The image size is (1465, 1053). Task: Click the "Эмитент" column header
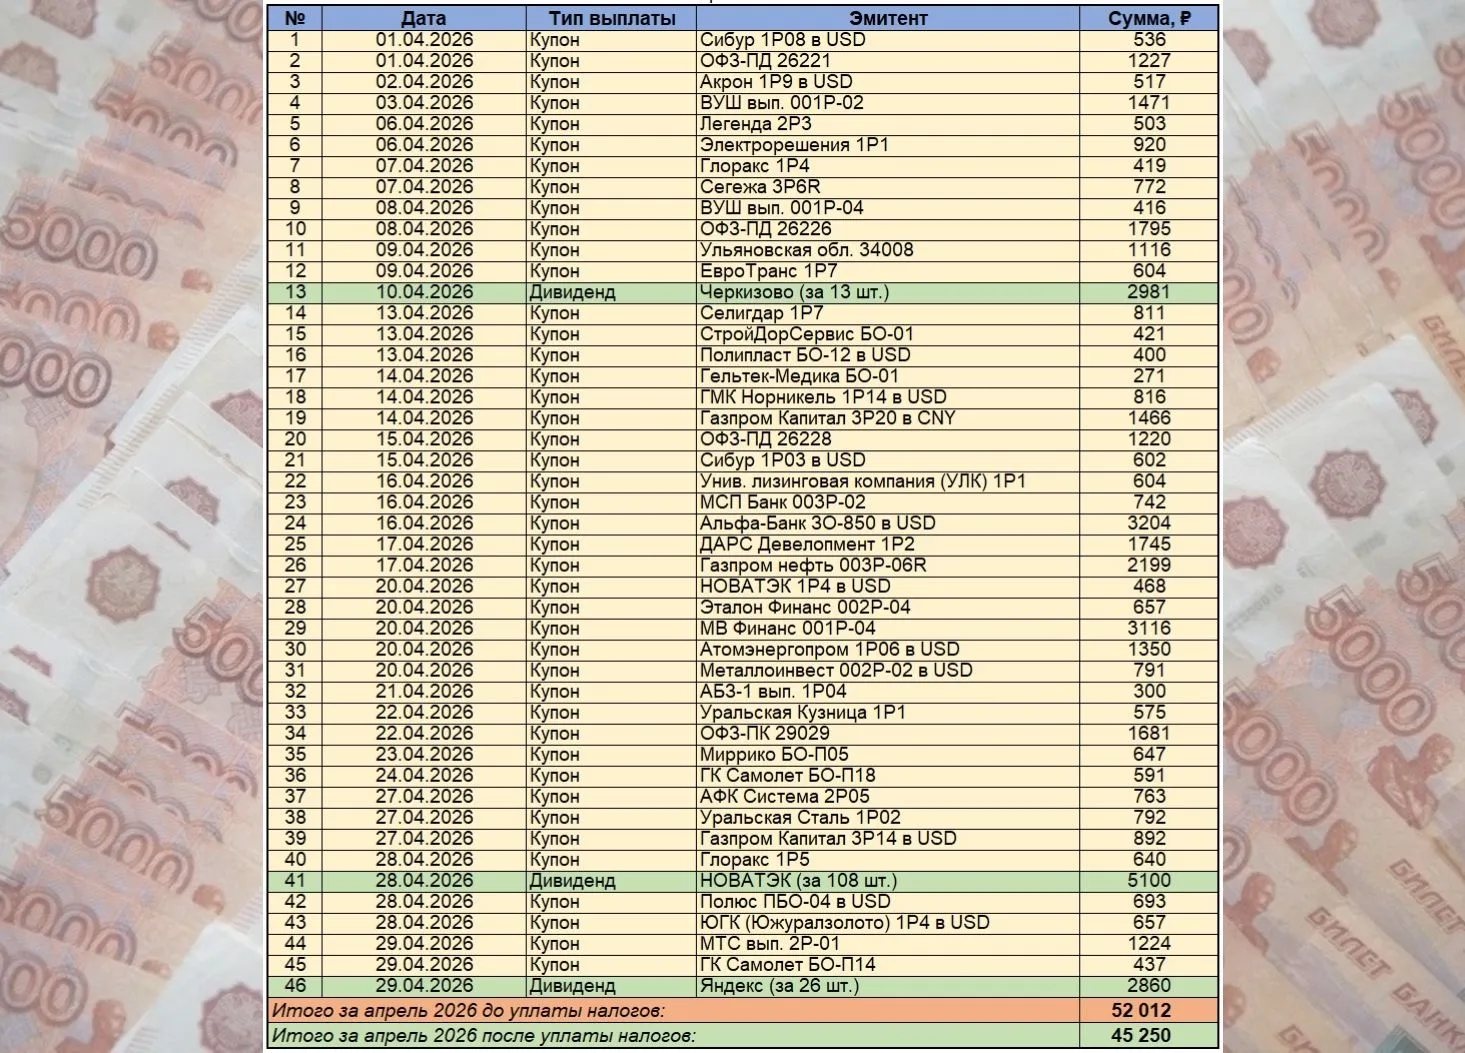[x=888, y=18]
